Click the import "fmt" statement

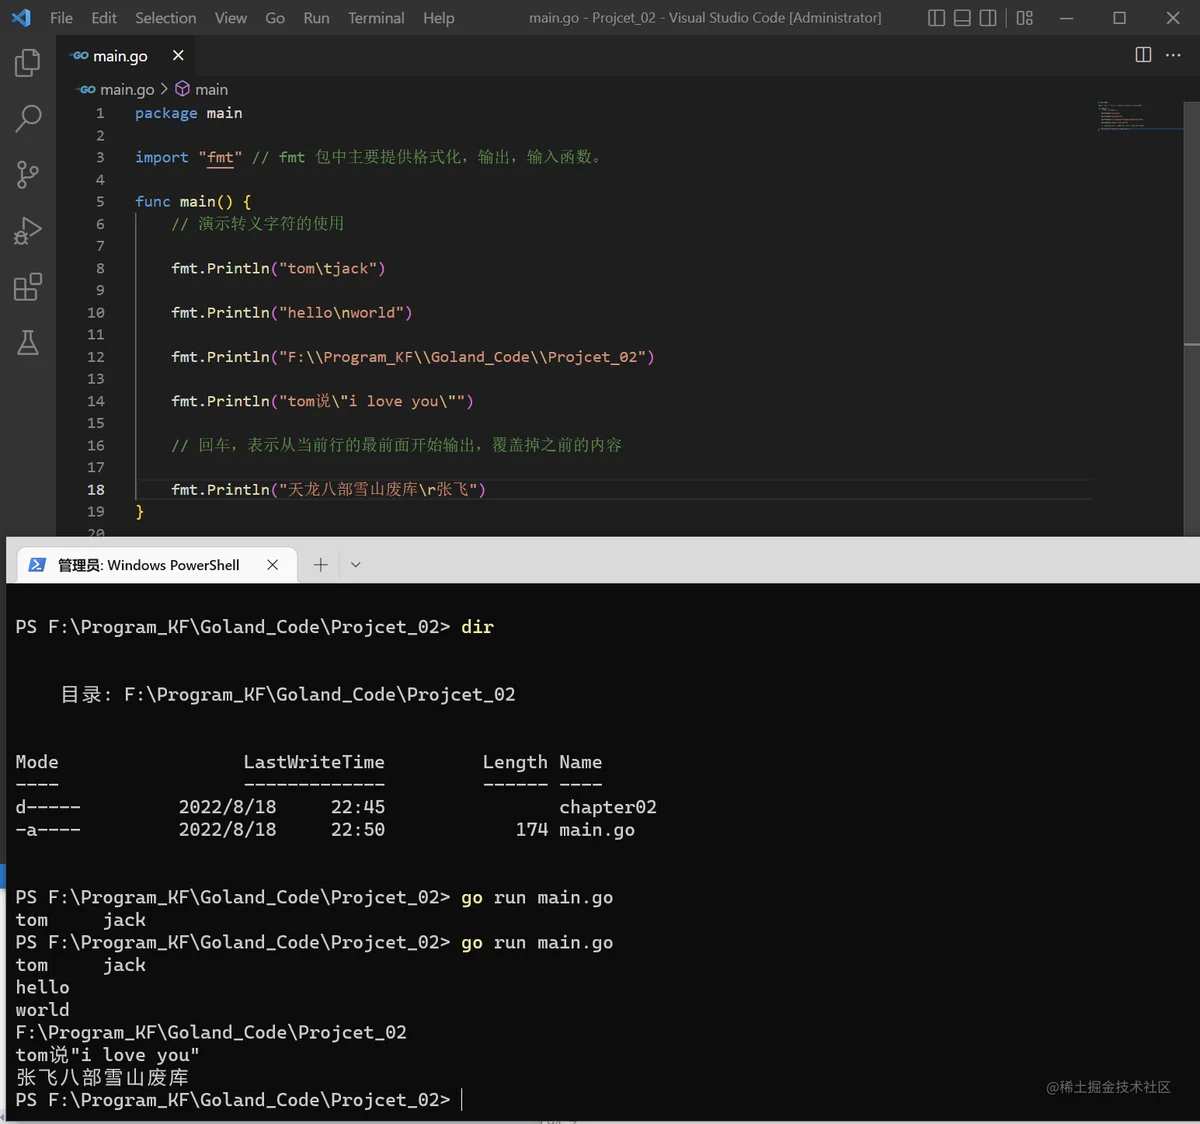189,157
